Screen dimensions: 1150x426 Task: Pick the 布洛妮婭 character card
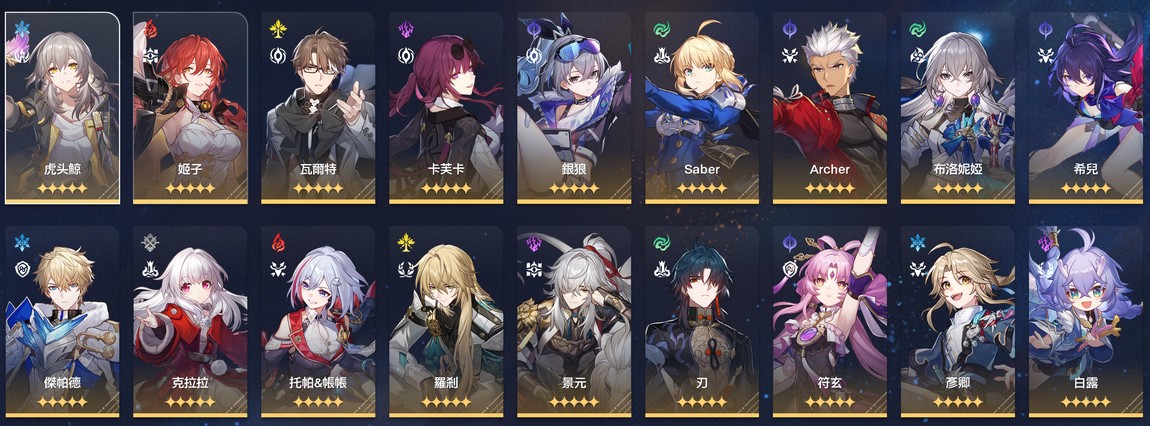[x=958, y=108]
